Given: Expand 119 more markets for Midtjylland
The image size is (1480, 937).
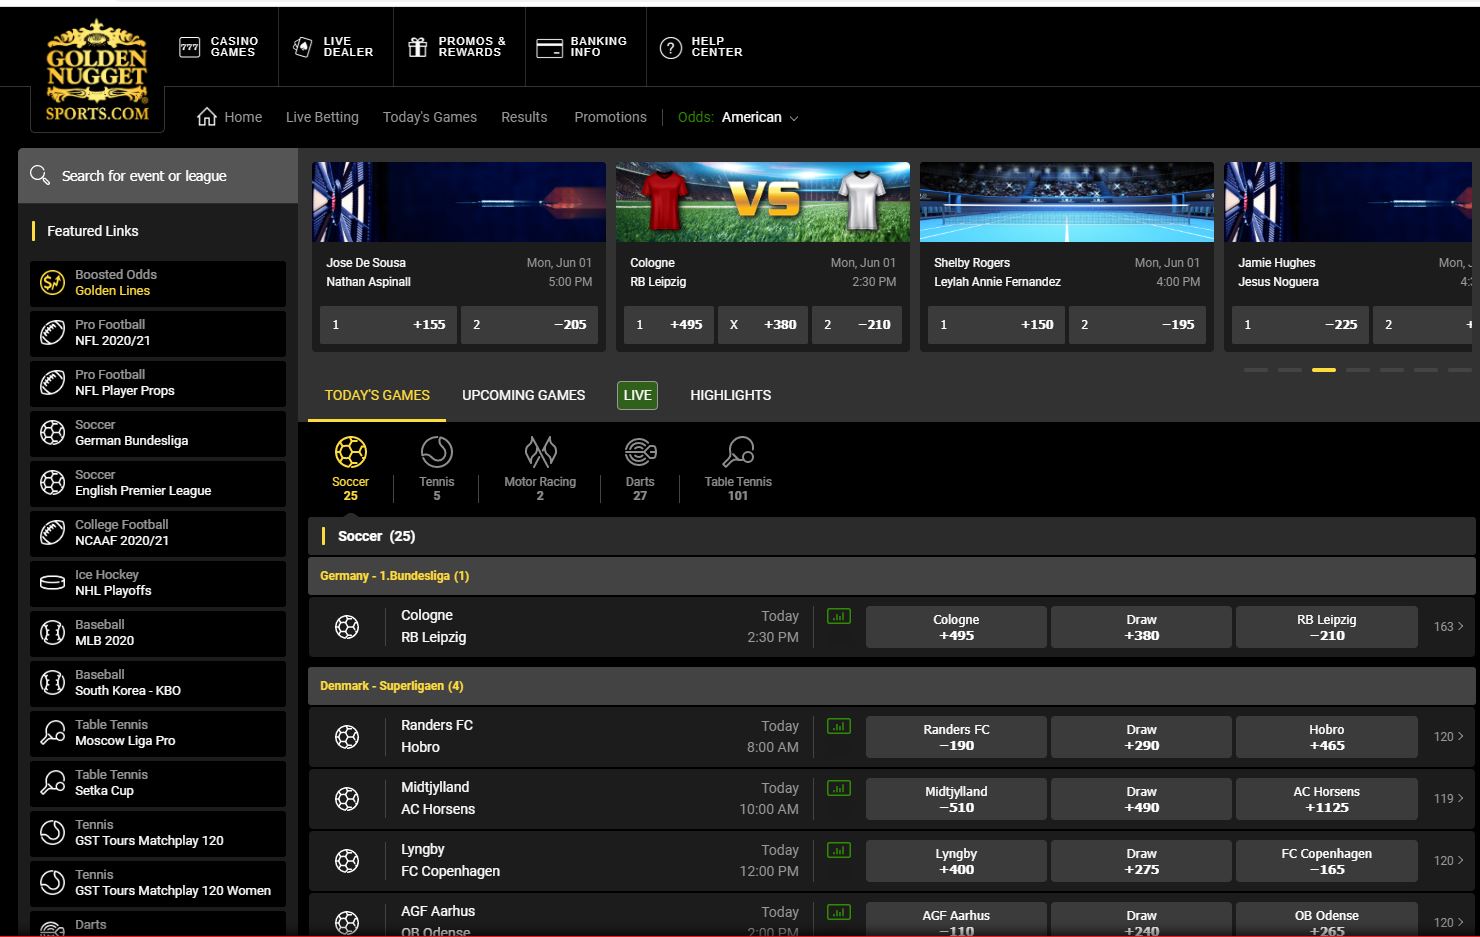Looking at the screenshot, I should coord(1448,799).
